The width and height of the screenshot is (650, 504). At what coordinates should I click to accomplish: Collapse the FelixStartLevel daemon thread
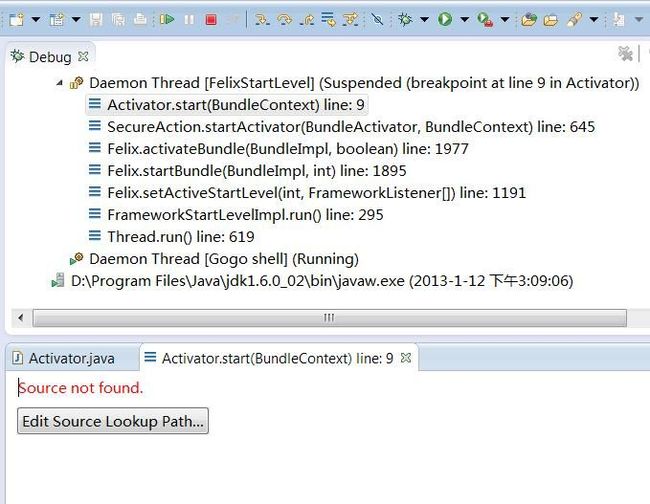click(x=59, y=83)
